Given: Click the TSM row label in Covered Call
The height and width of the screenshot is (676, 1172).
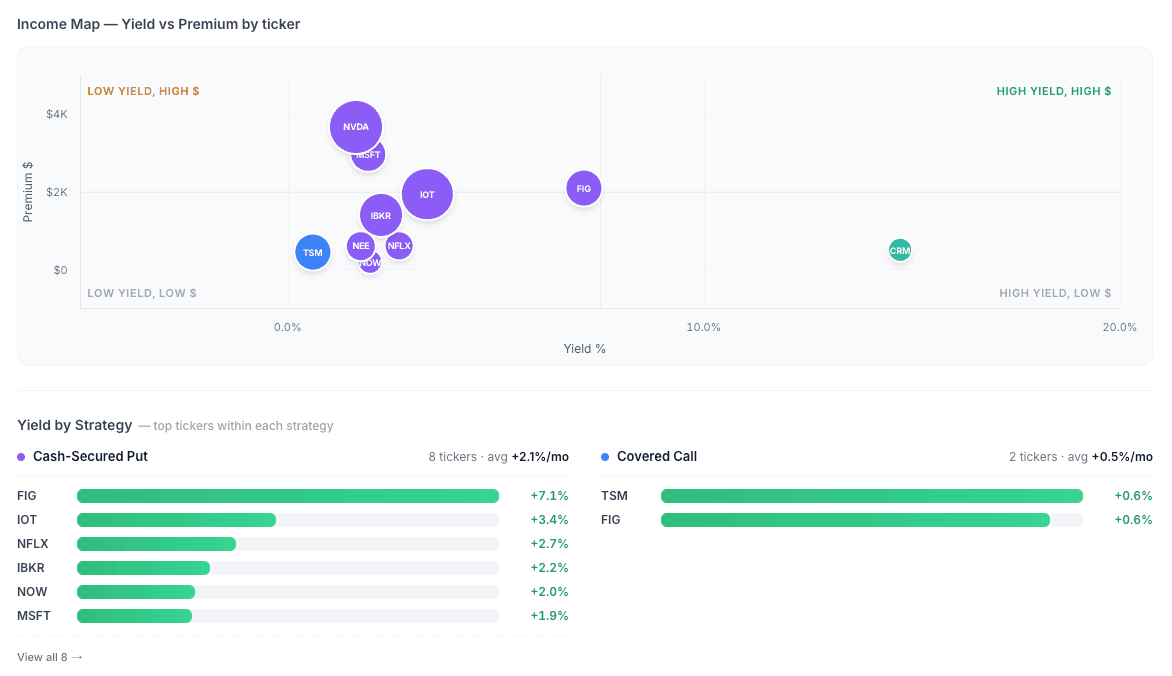Looking at the screenshot, I should coord(614,496).
